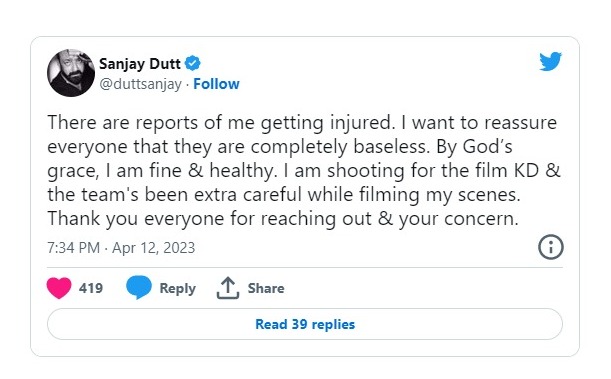Click the share upload arrow icon

(228, 288)
